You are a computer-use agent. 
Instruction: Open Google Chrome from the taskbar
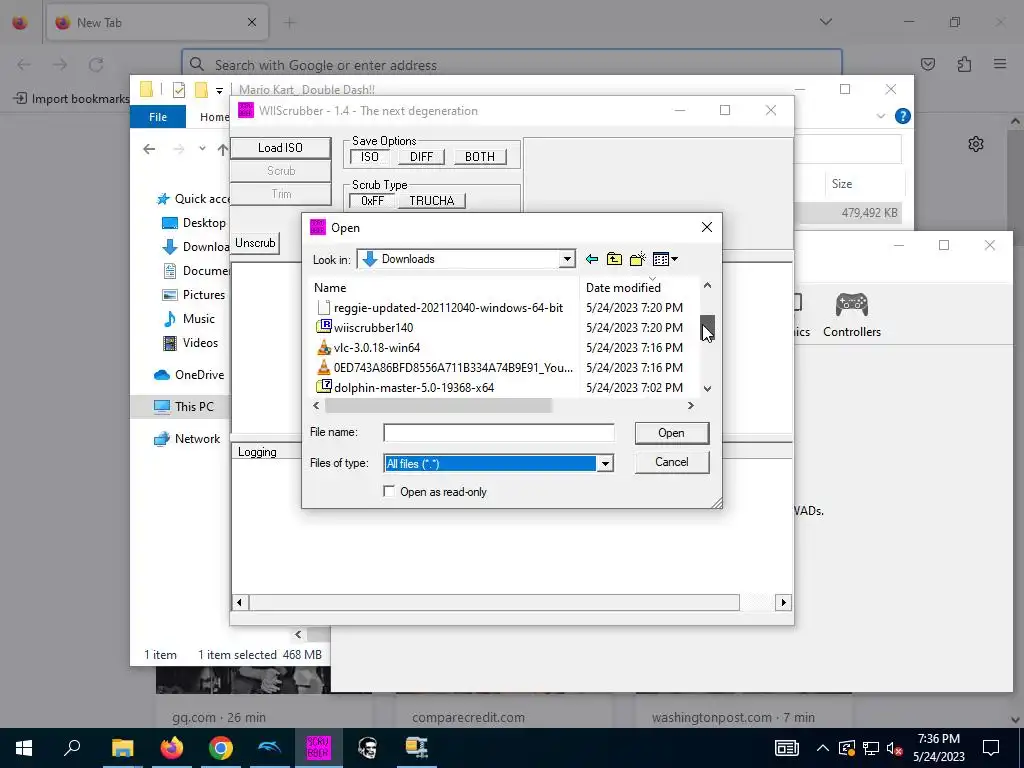(x=221, y=748)
